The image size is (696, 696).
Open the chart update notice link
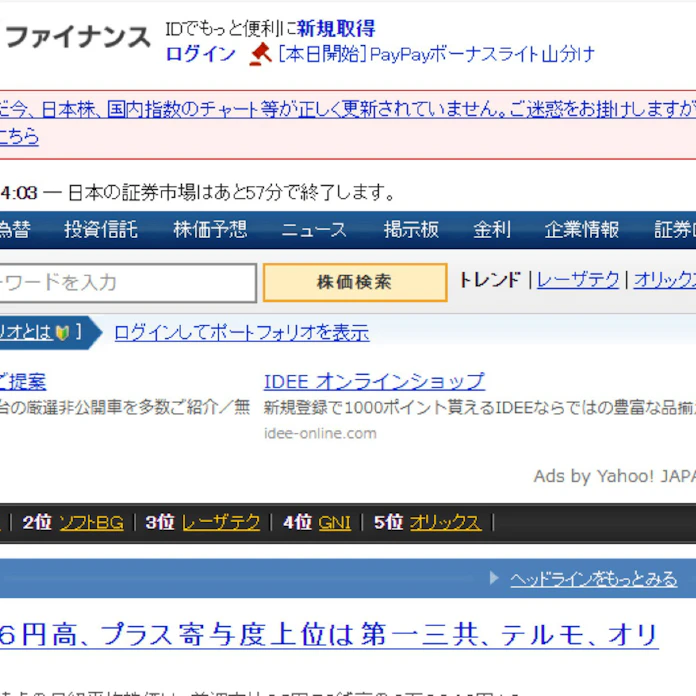point(348,109)
